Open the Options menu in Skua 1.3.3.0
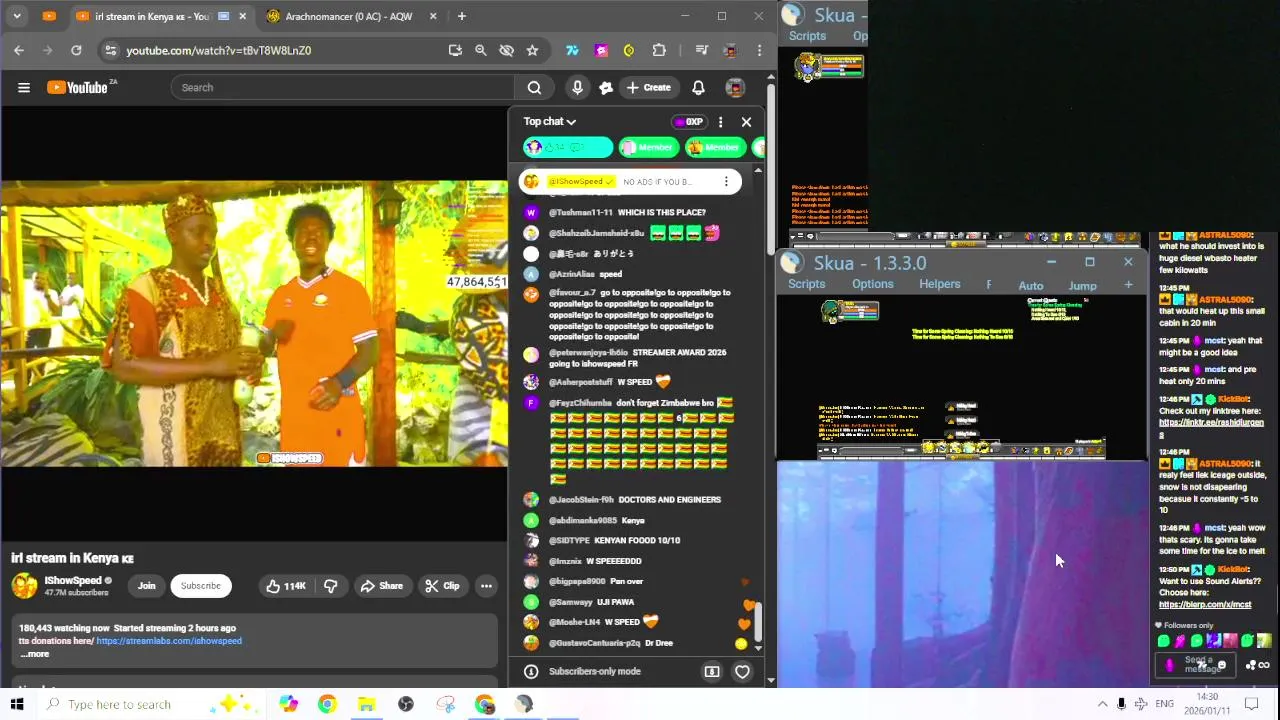 click(x=873, y=284)
